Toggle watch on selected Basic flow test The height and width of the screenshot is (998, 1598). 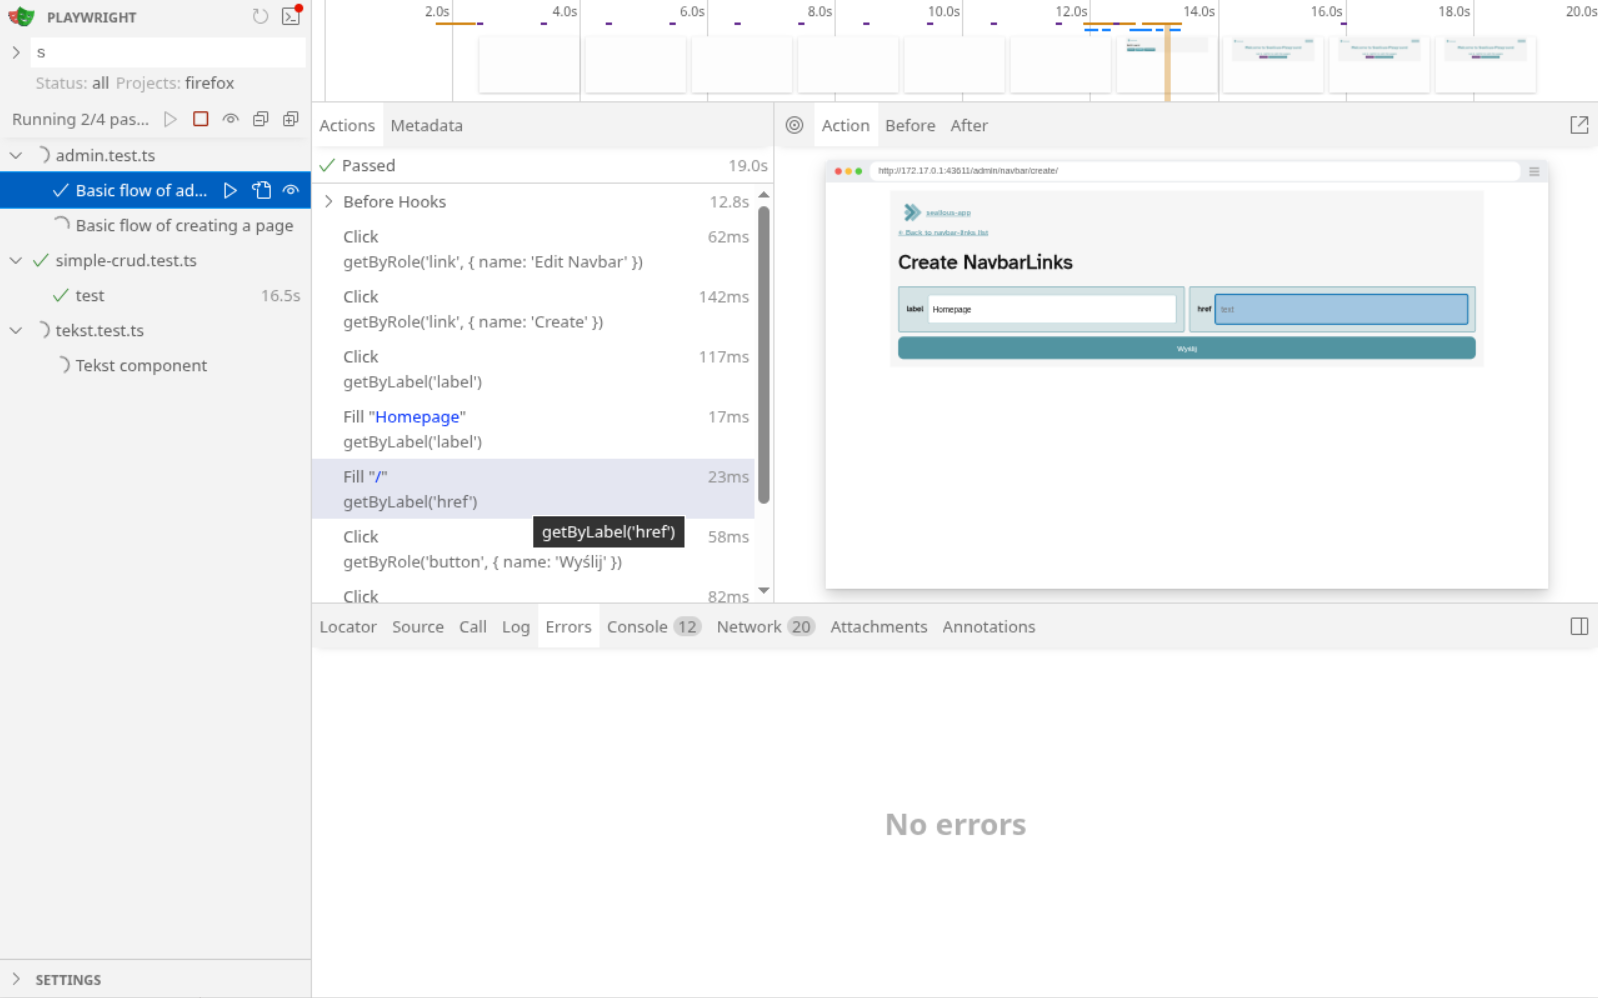coord(291,190)
